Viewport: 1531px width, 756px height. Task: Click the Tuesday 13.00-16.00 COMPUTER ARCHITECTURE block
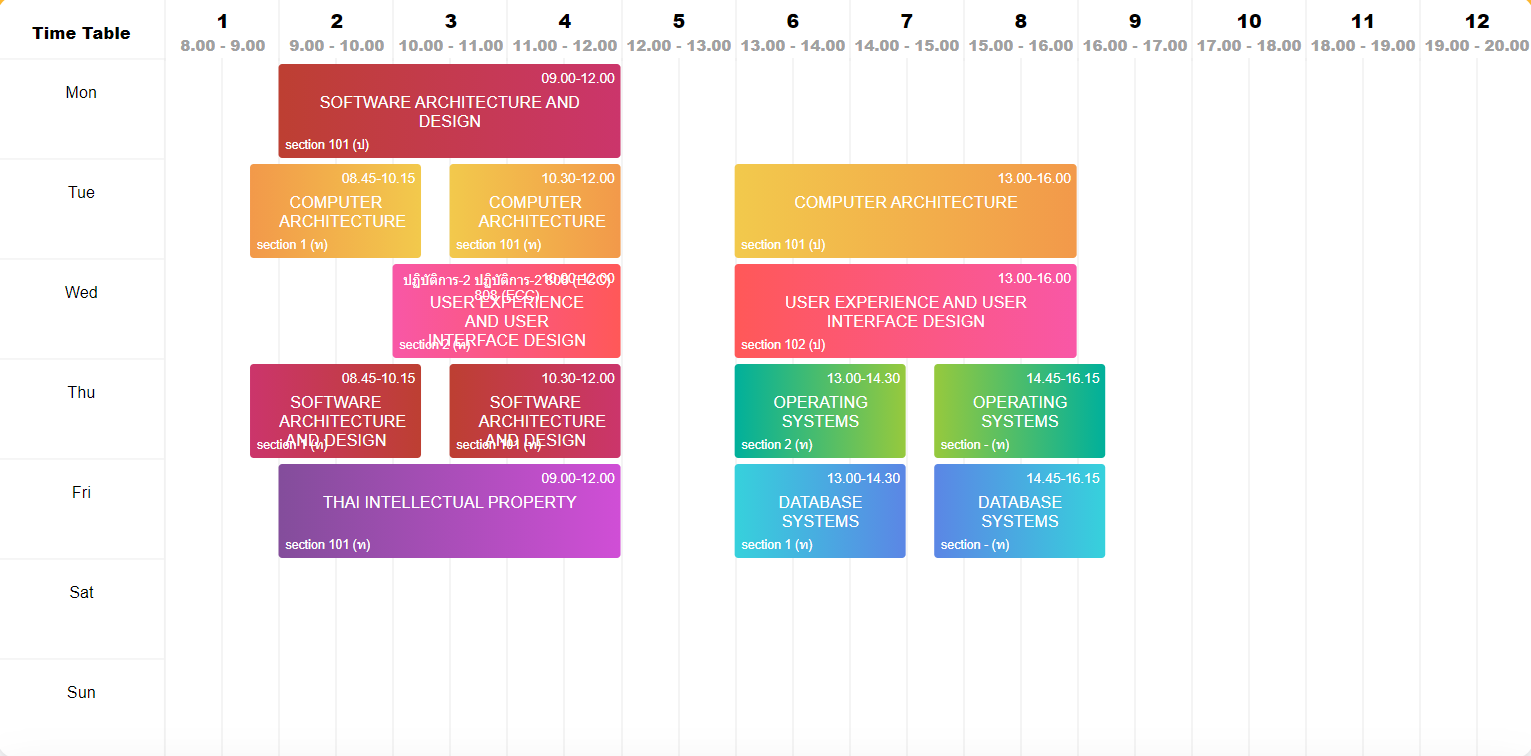(x=905, y=210)
